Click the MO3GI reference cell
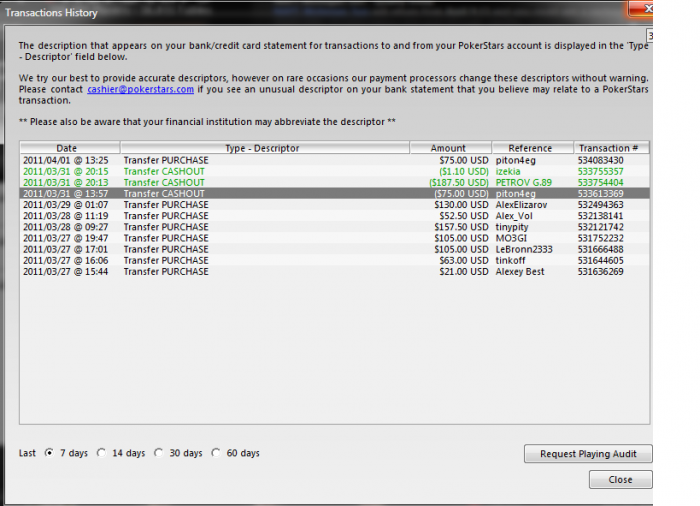Viewport: 700px width, 506px height. (511, 238)
